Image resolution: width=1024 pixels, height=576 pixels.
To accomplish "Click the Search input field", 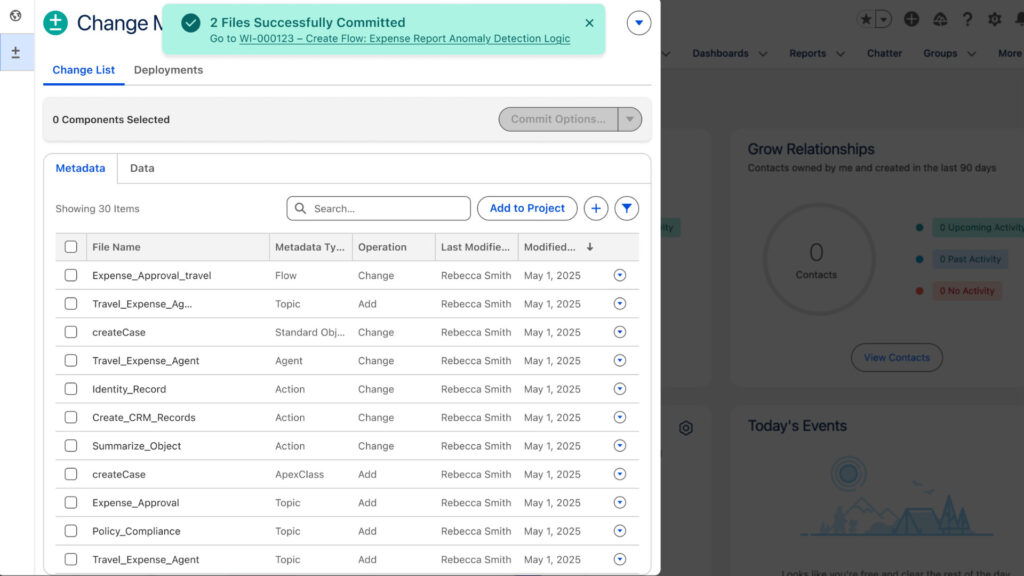I will tap(385, 208).
